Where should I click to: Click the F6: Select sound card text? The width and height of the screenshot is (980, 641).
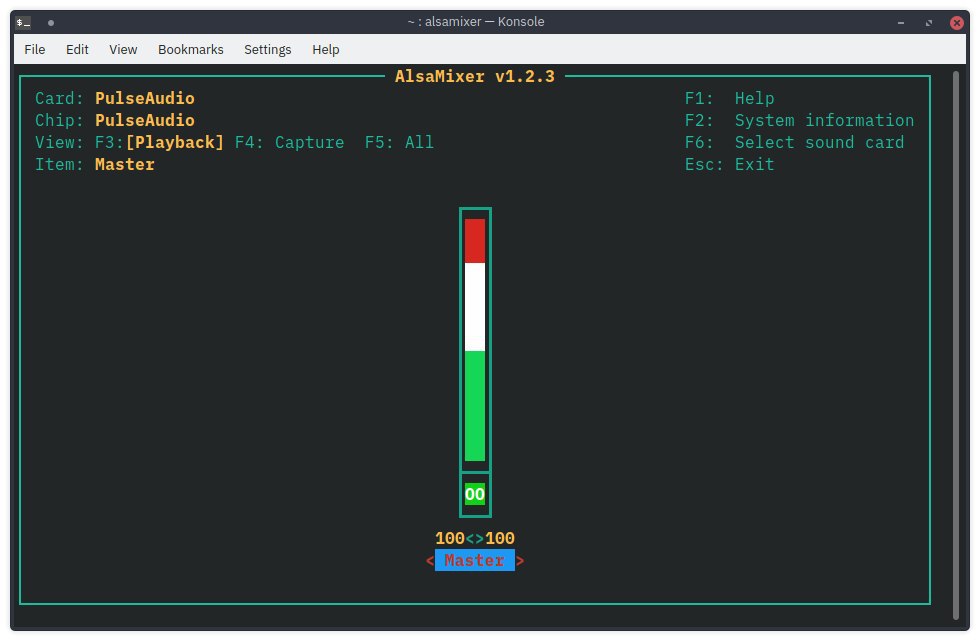pos(794,142)
